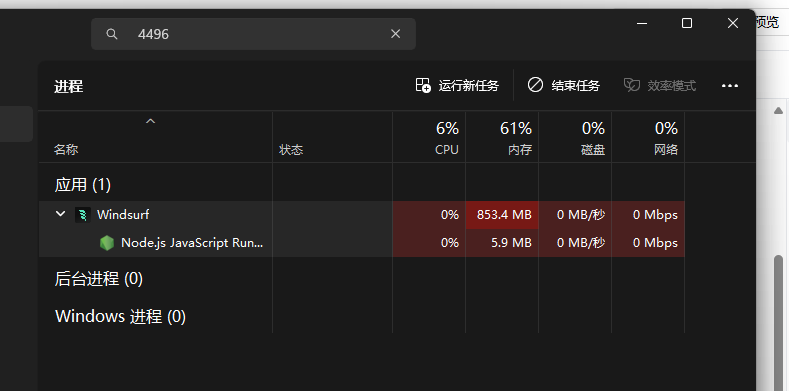The height and width of the screenshot is (391, 789).
Task: Click the search magnifier icon
Action: point(112,34)
